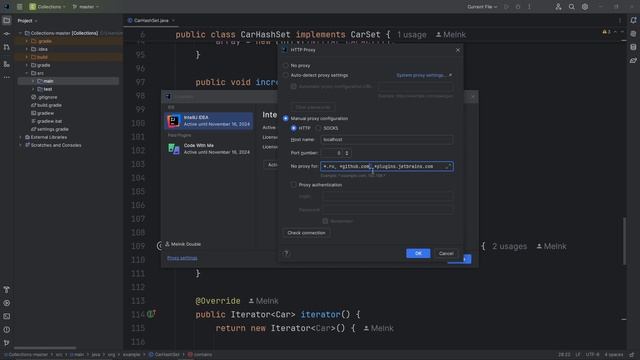Image resolution: width=640 pixels, height=360 pixels.
Task: Click the project panel horizontal scrollbar
Action: [x=45, y=348]
